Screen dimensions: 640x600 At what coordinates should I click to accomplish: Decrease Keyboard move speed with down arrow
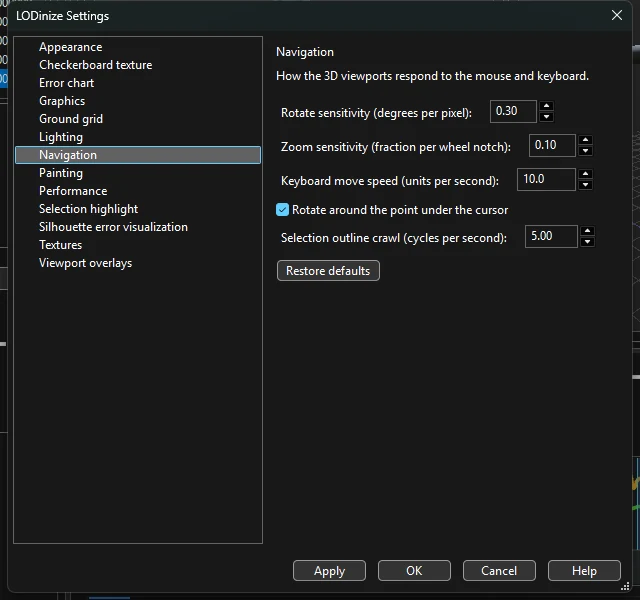586,185
